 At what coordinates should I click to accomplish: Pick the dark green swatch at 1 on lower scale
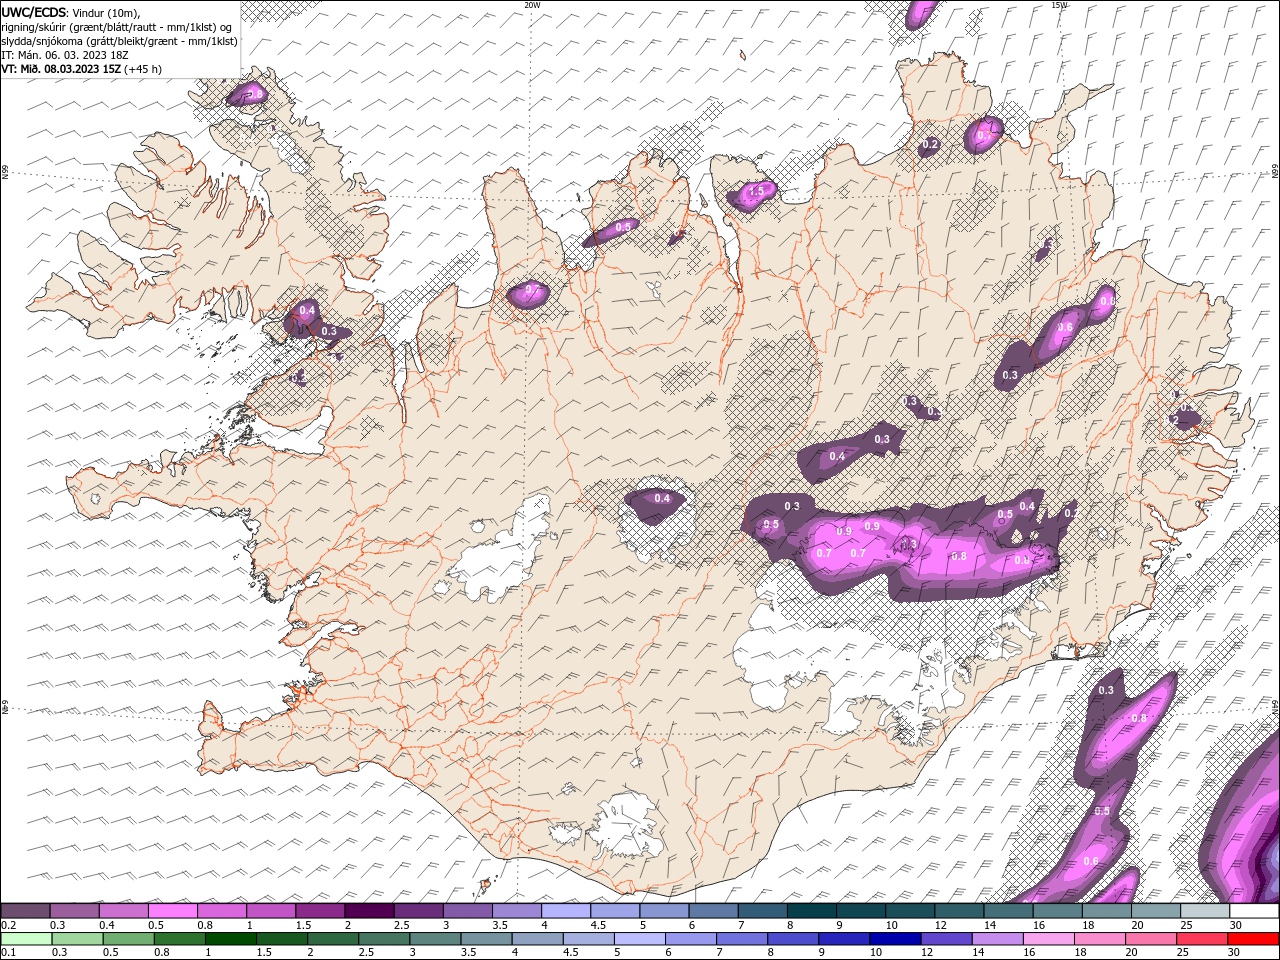230,939
